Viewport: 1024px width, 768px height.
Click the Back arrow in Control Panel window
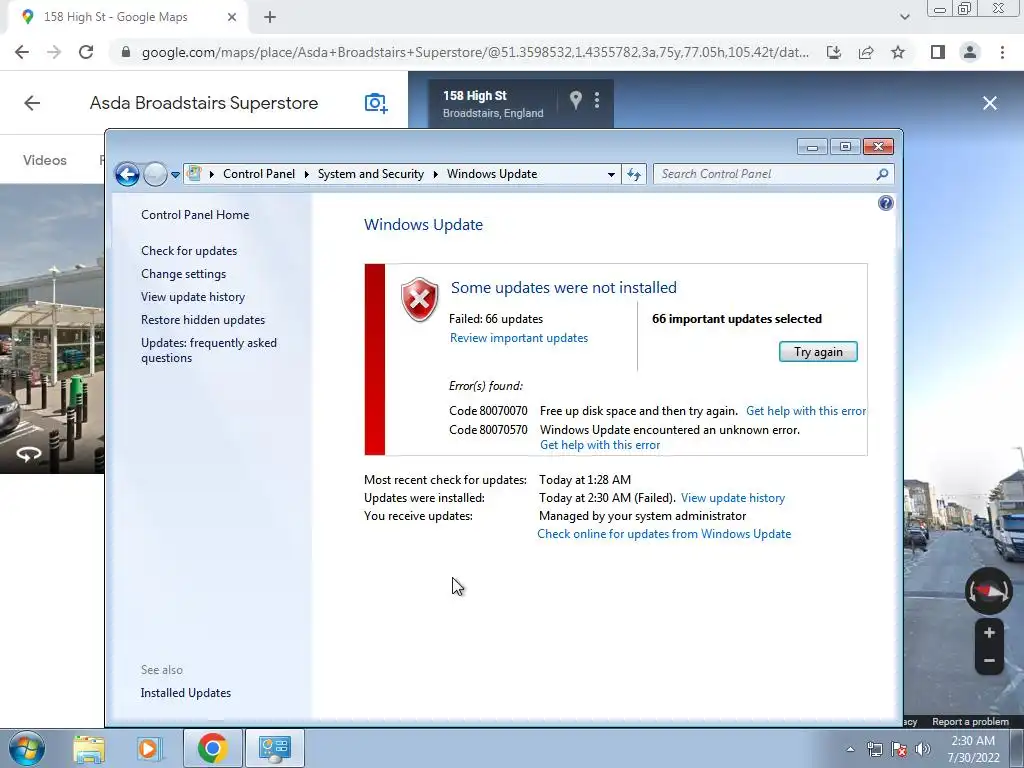click(127, 174)
